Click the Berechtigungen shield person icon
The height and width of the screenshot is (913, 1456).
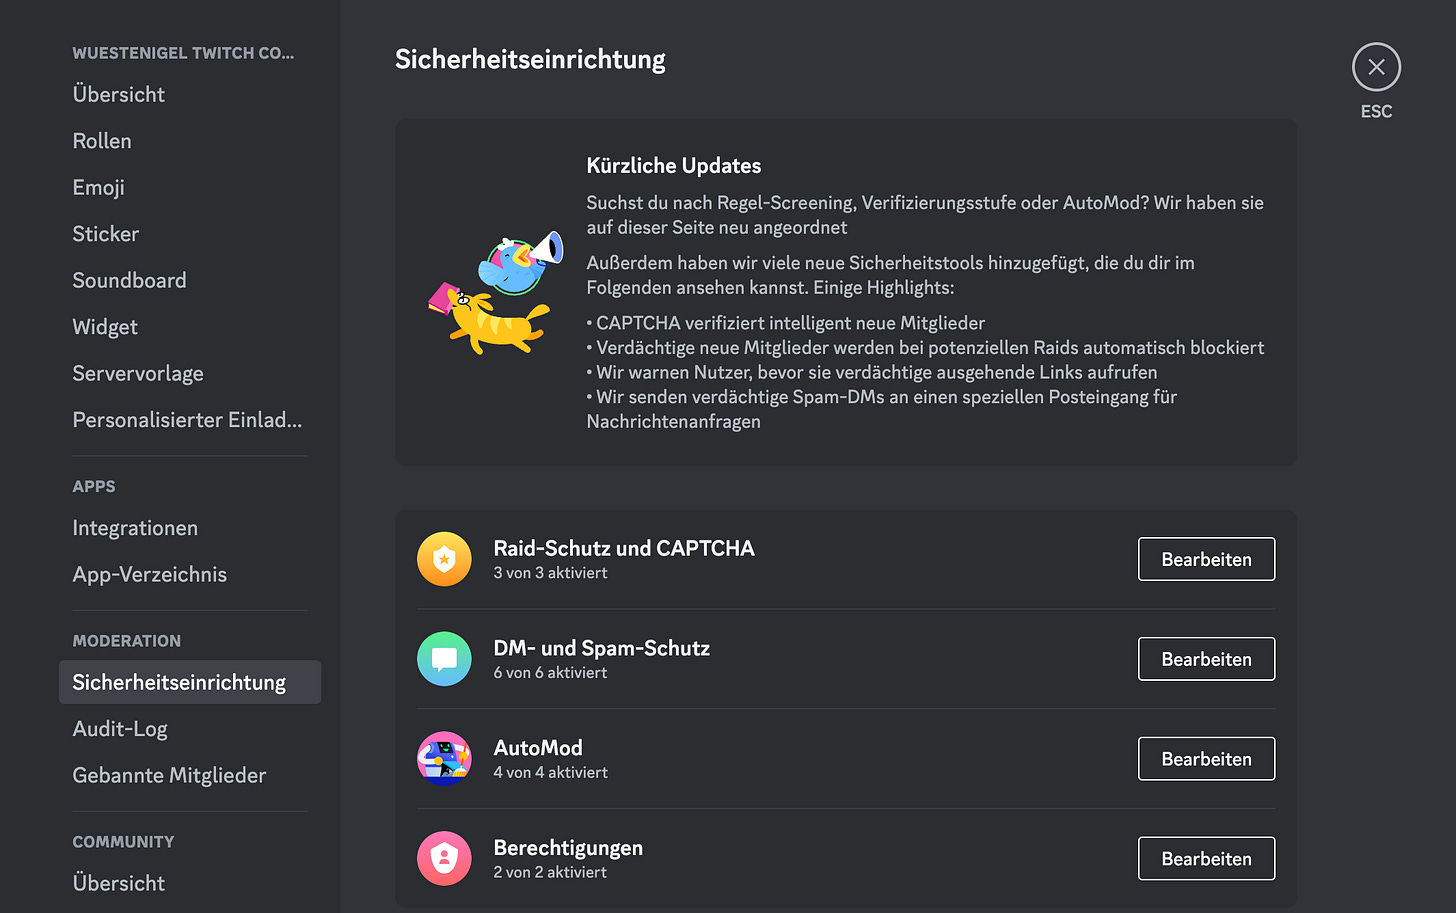coord(444,859)
